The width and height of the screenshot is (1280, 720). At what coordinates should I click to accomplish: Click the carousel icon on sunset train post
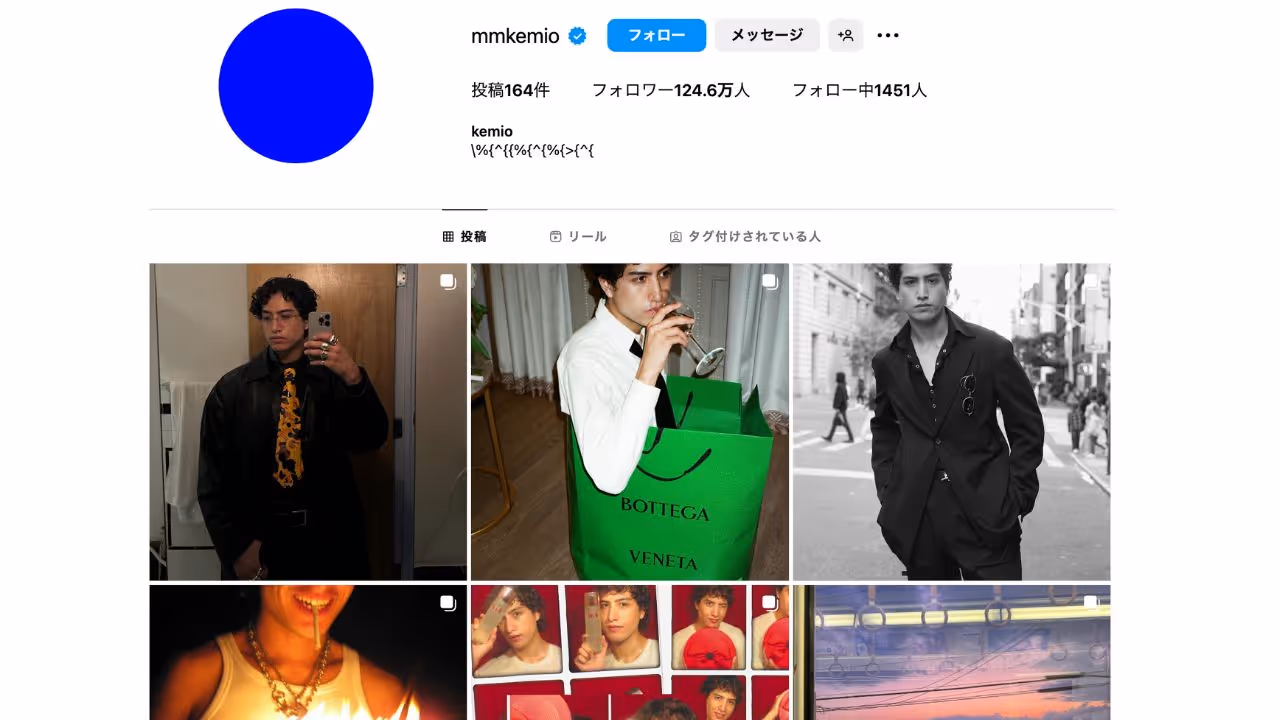1092,603
